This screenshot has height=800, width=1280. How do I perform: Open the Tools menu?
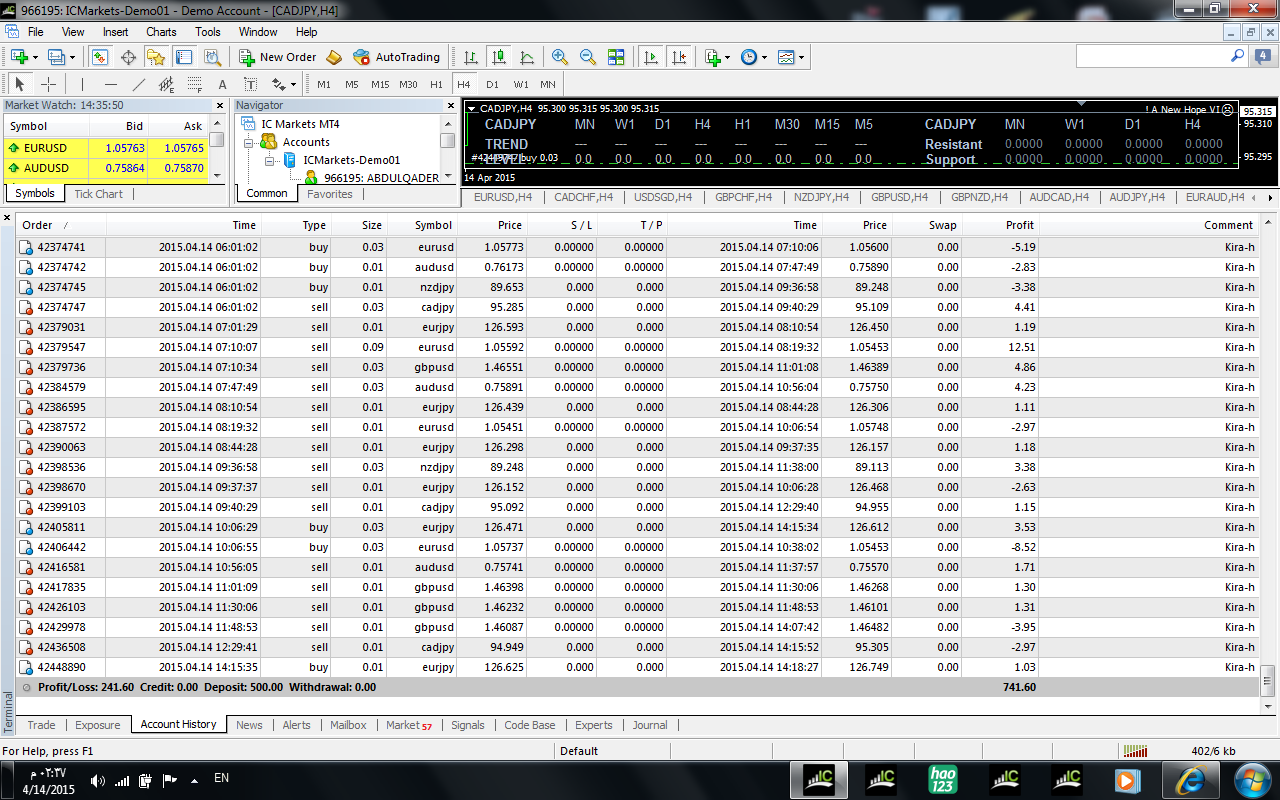pyautogui.click(x=208, y=32)
